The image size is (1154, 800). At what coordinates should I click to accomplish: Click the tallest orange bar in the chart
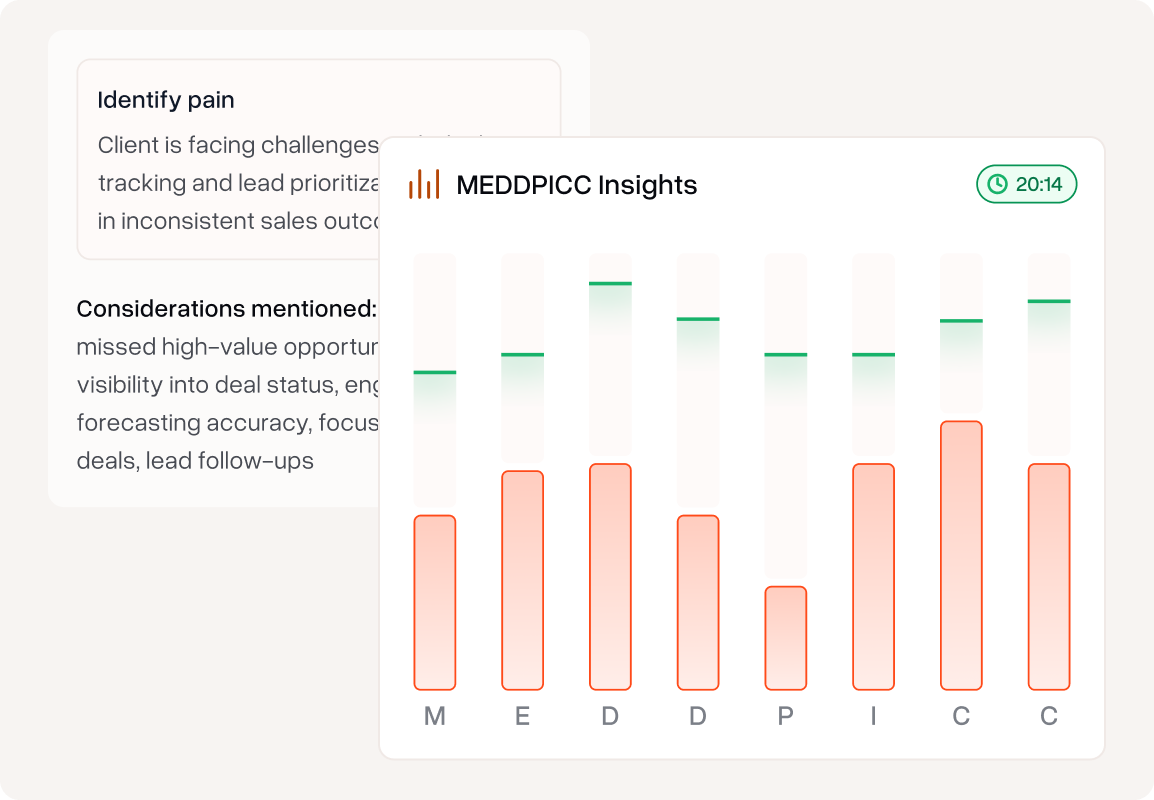coord(961,555)
